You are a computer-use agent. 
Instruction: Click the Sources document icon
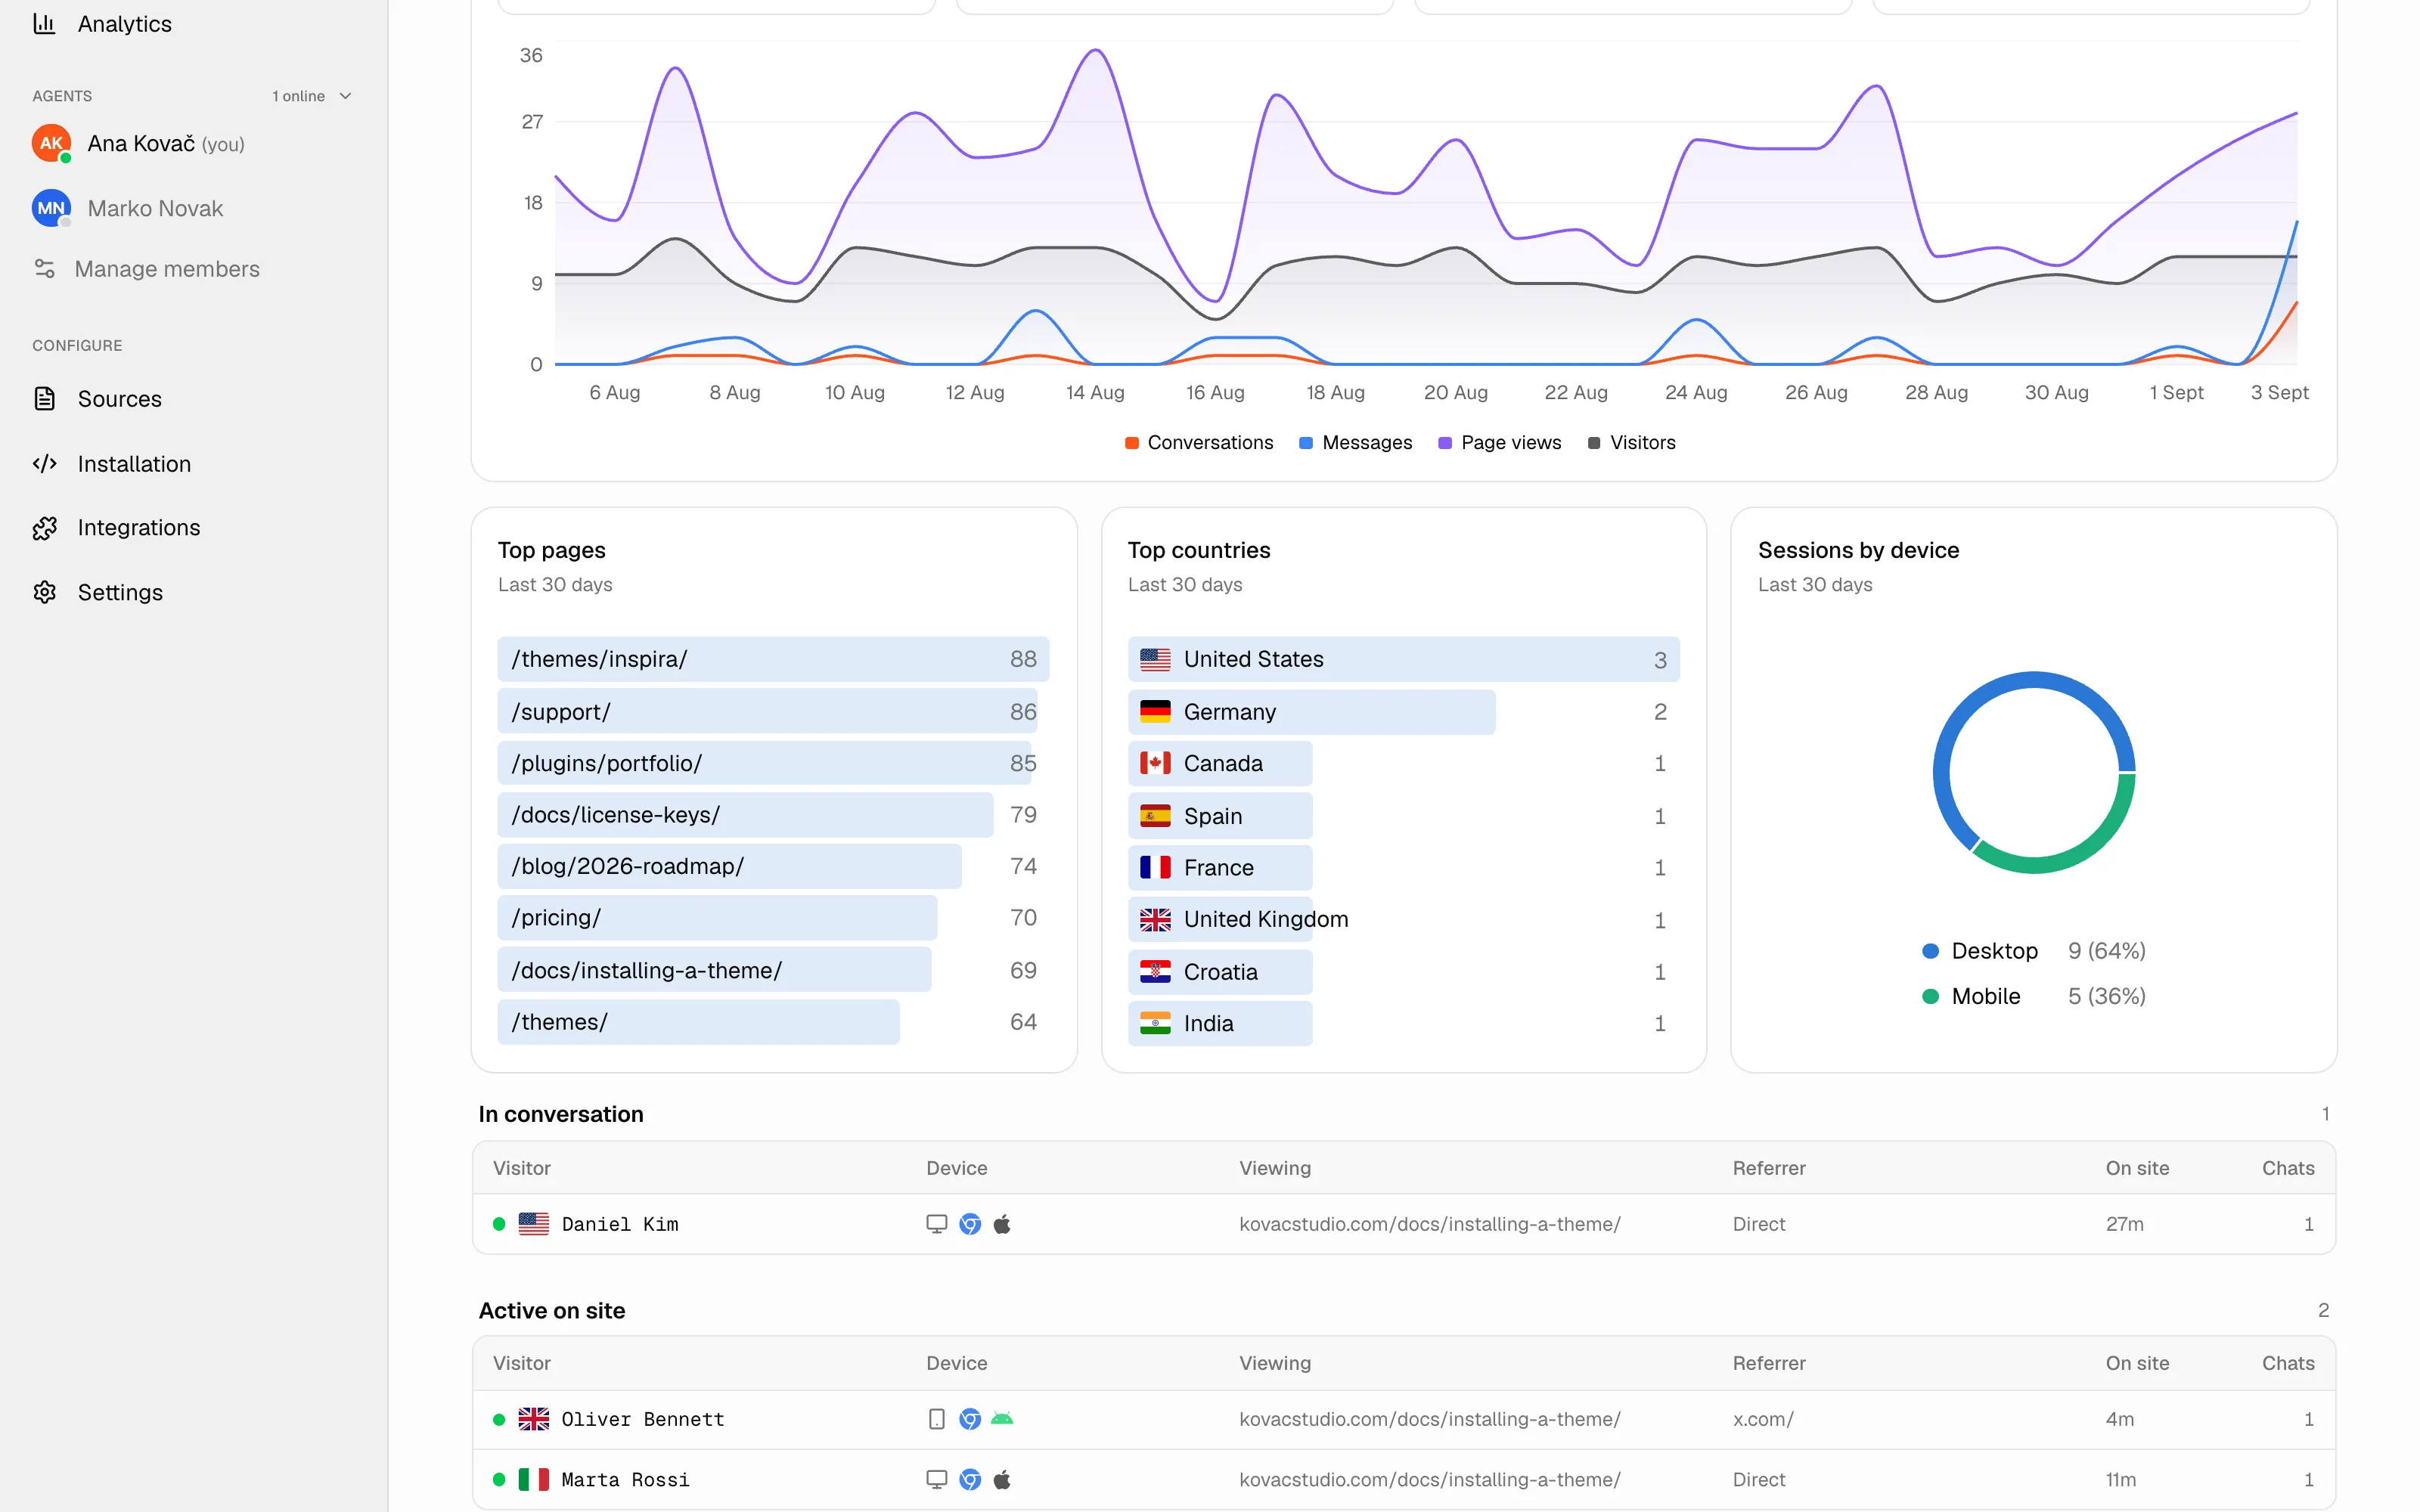44,399
